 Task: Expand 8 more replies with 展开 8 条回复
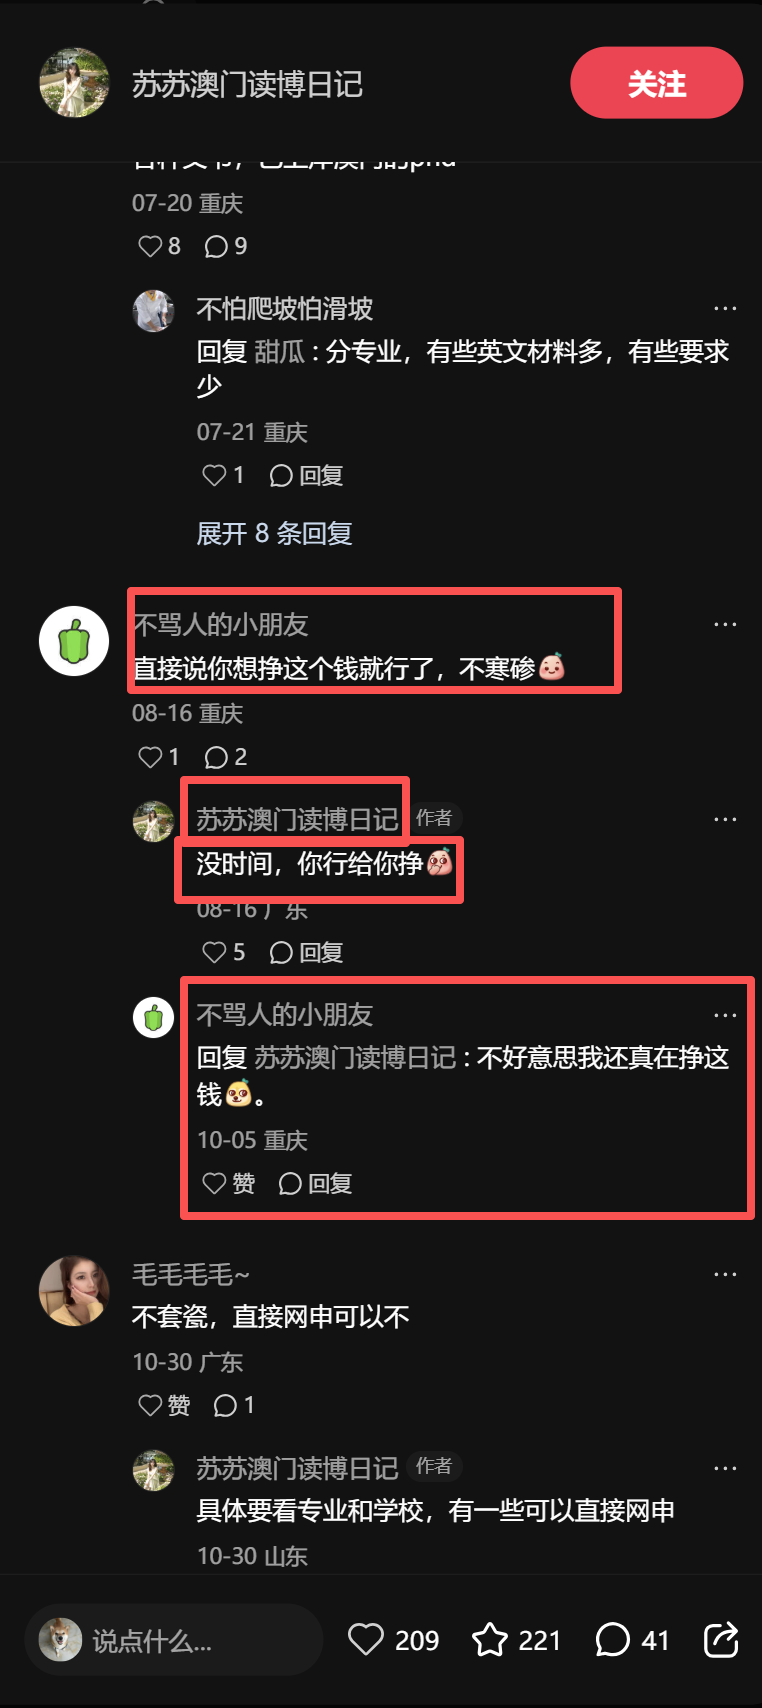click(274, 533)
